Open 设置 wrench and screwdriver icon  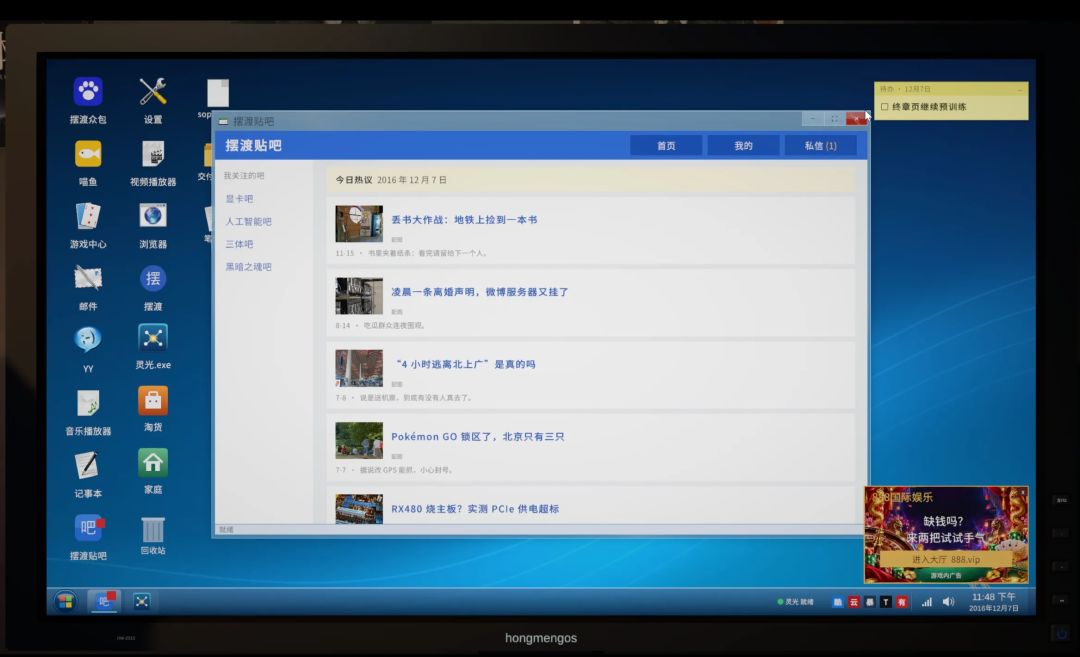tap(153, 92)
